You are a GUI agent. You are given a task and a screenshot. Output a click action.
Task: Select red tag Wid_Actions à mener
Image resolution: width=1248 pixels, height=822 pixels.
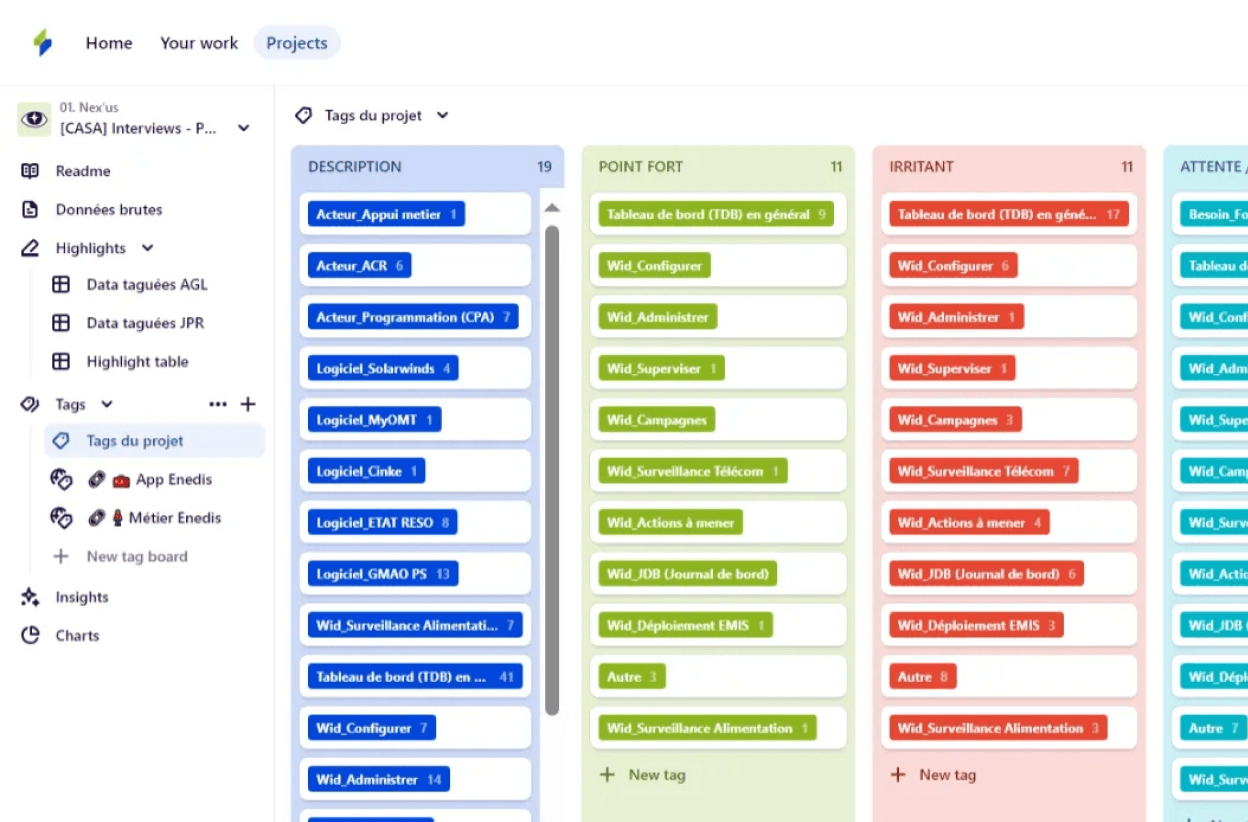point(970,523)
